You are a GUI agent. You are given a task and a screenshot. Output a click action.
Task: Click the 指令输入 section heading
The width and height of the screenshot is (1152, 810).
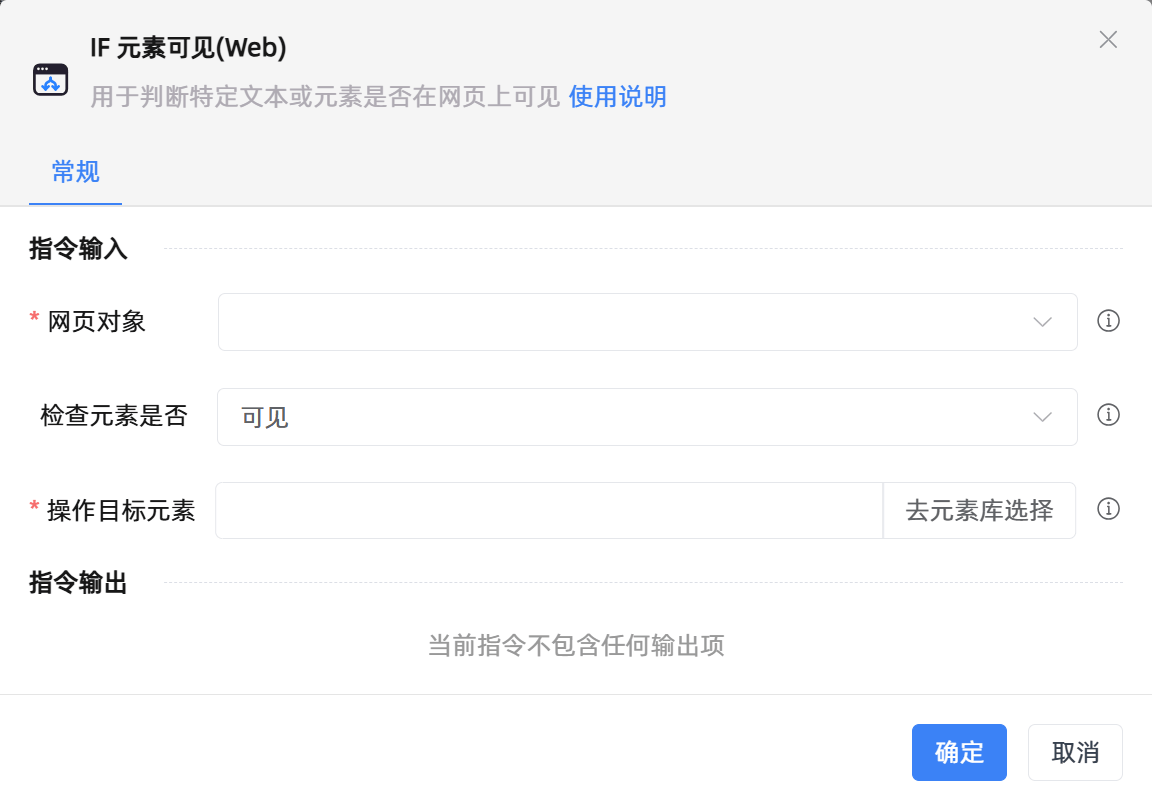[79, 248]
